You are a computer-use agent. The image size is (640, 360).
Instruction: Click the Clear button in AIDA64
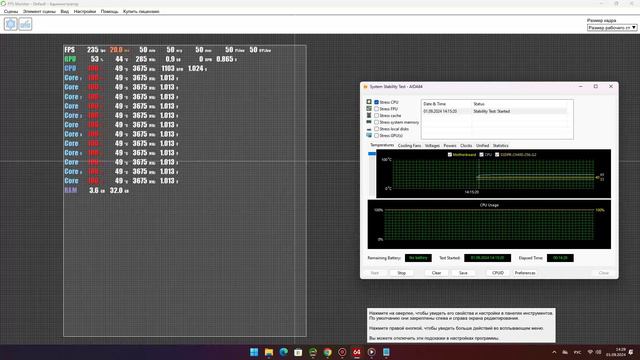pos(436,273)
